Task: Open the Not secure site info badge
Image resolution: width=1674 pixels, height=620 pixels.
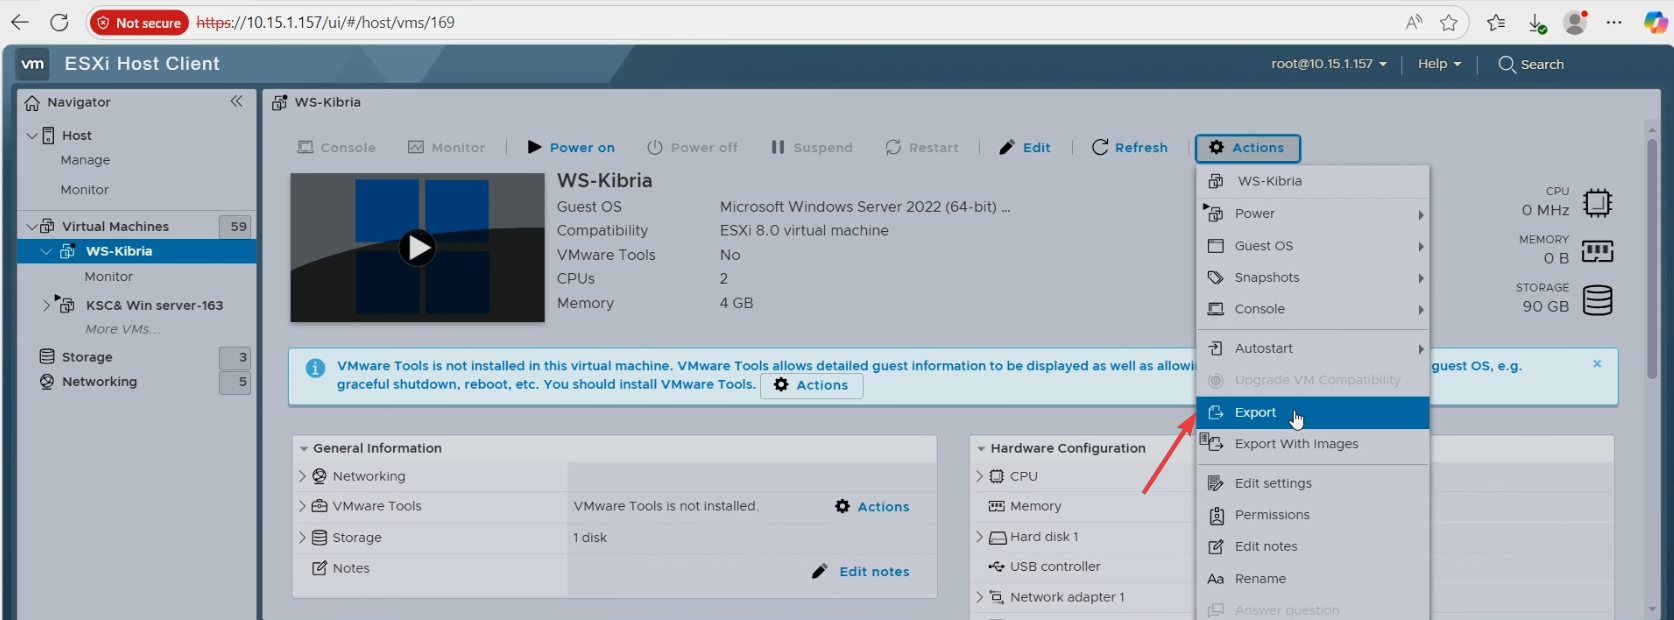Action: pyautogui.click(x=139, y=22)
